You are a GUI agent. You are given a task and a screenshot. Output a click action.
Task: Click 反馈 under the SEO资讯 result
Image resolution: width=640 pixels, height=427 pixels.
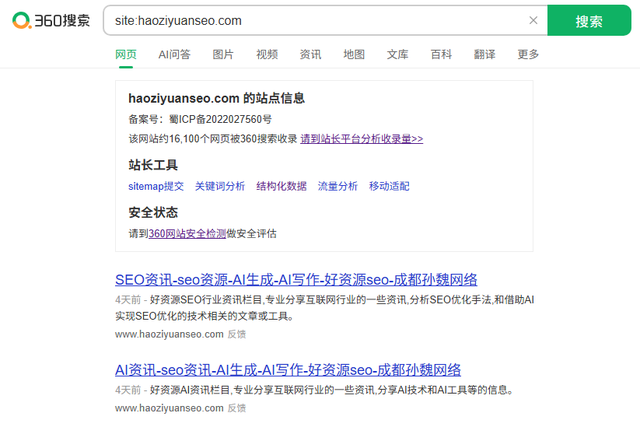(237, 334)
